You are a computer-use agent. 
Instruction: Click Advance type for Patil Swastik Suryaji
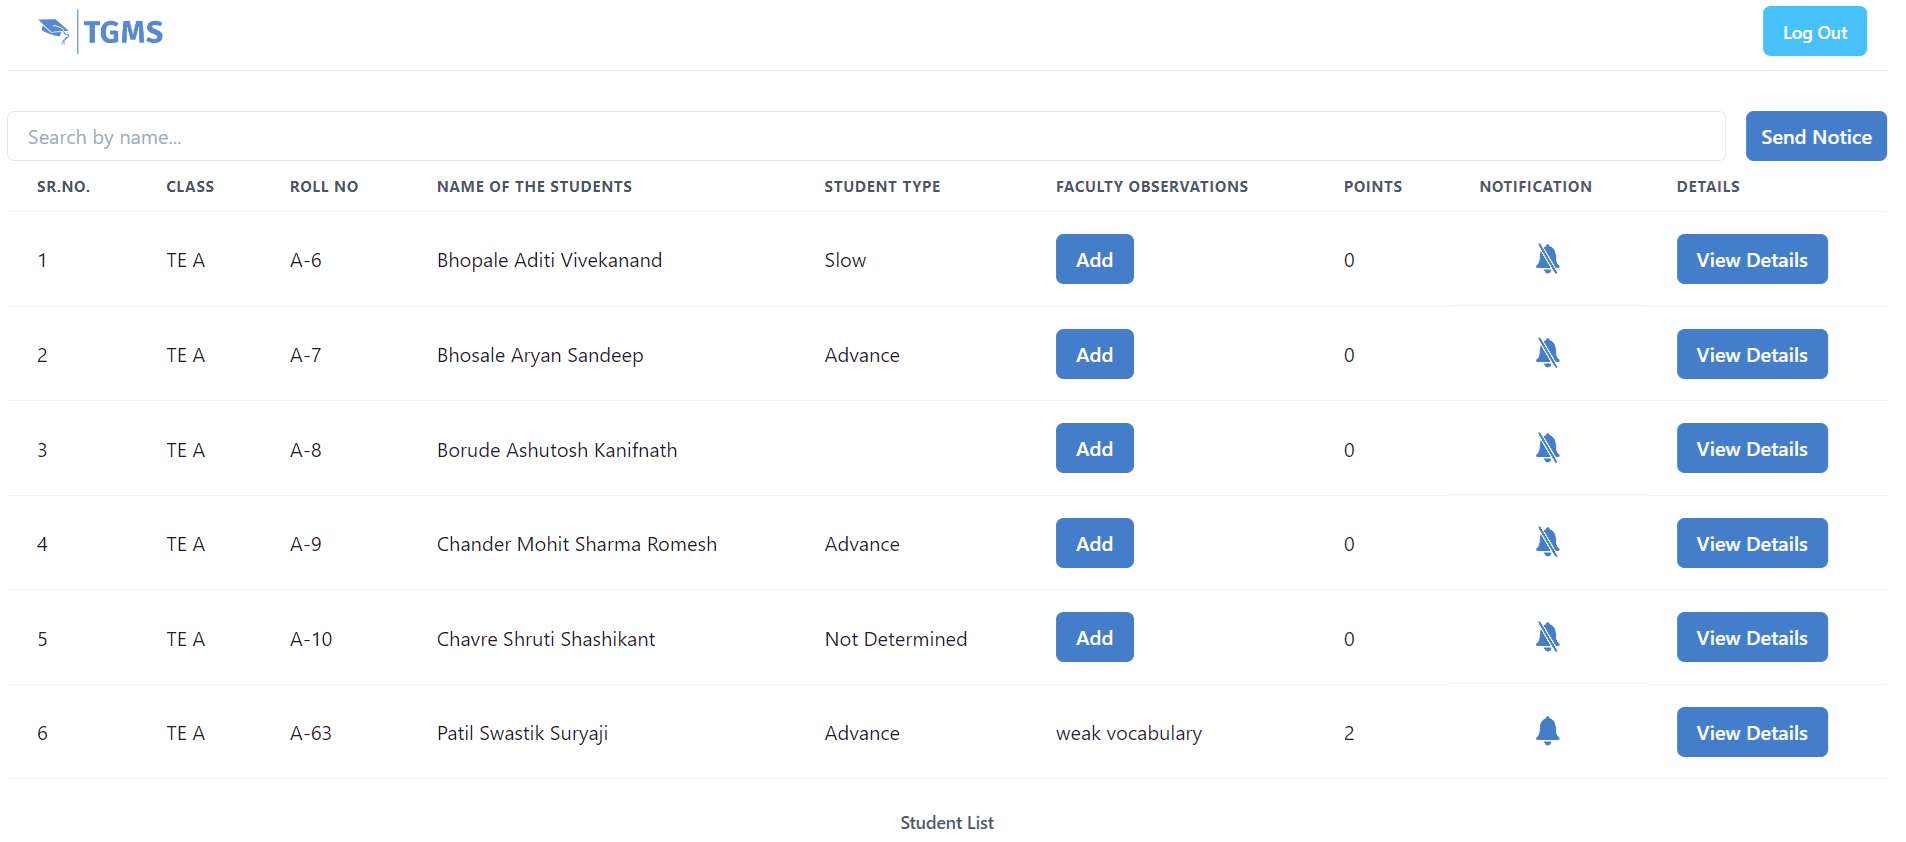(x=862, y=733)
